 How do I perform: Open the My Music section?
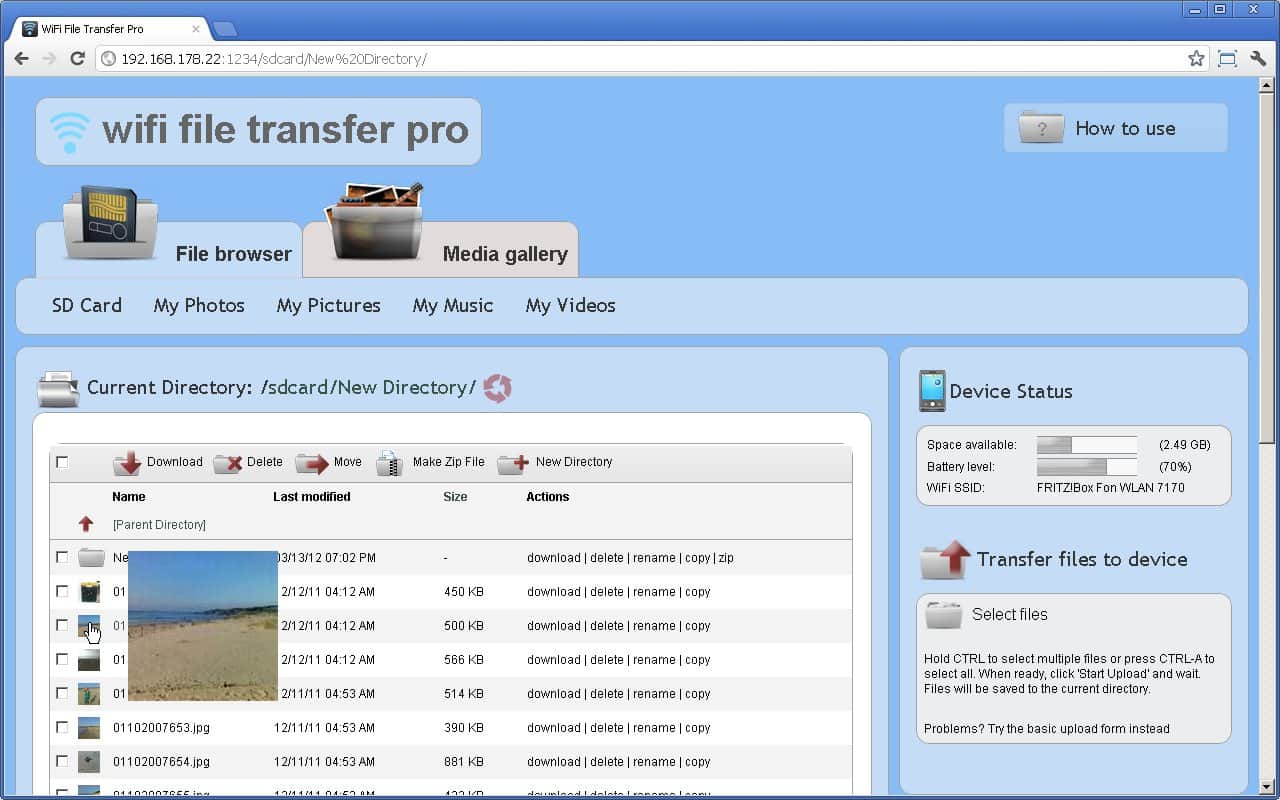453,306
